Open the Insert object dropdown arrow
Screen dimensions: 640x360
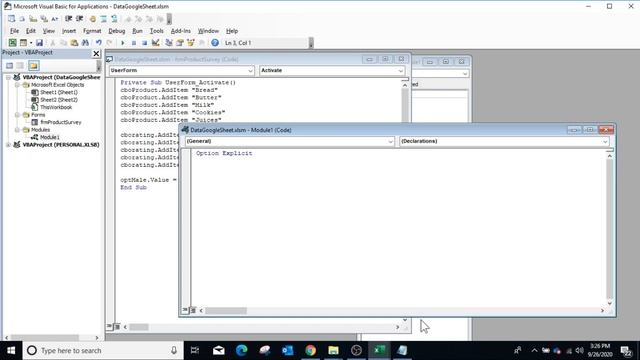(x=31, y=42)
